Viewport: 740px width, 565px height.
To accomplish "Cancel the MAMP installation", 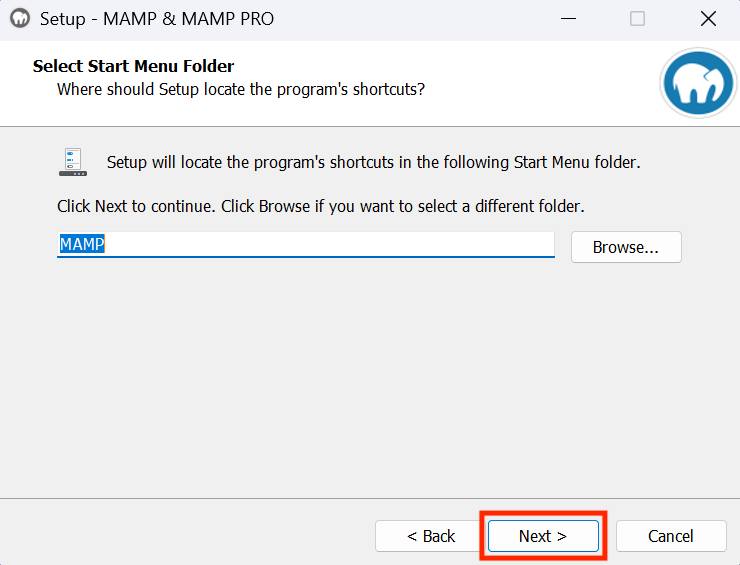I will point(671,536).
